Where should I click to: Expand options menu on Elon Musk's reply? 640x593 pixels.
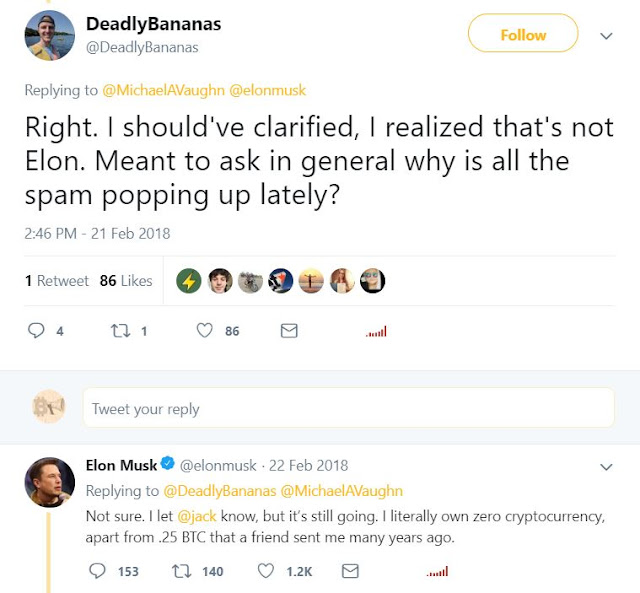coord(605,467)
